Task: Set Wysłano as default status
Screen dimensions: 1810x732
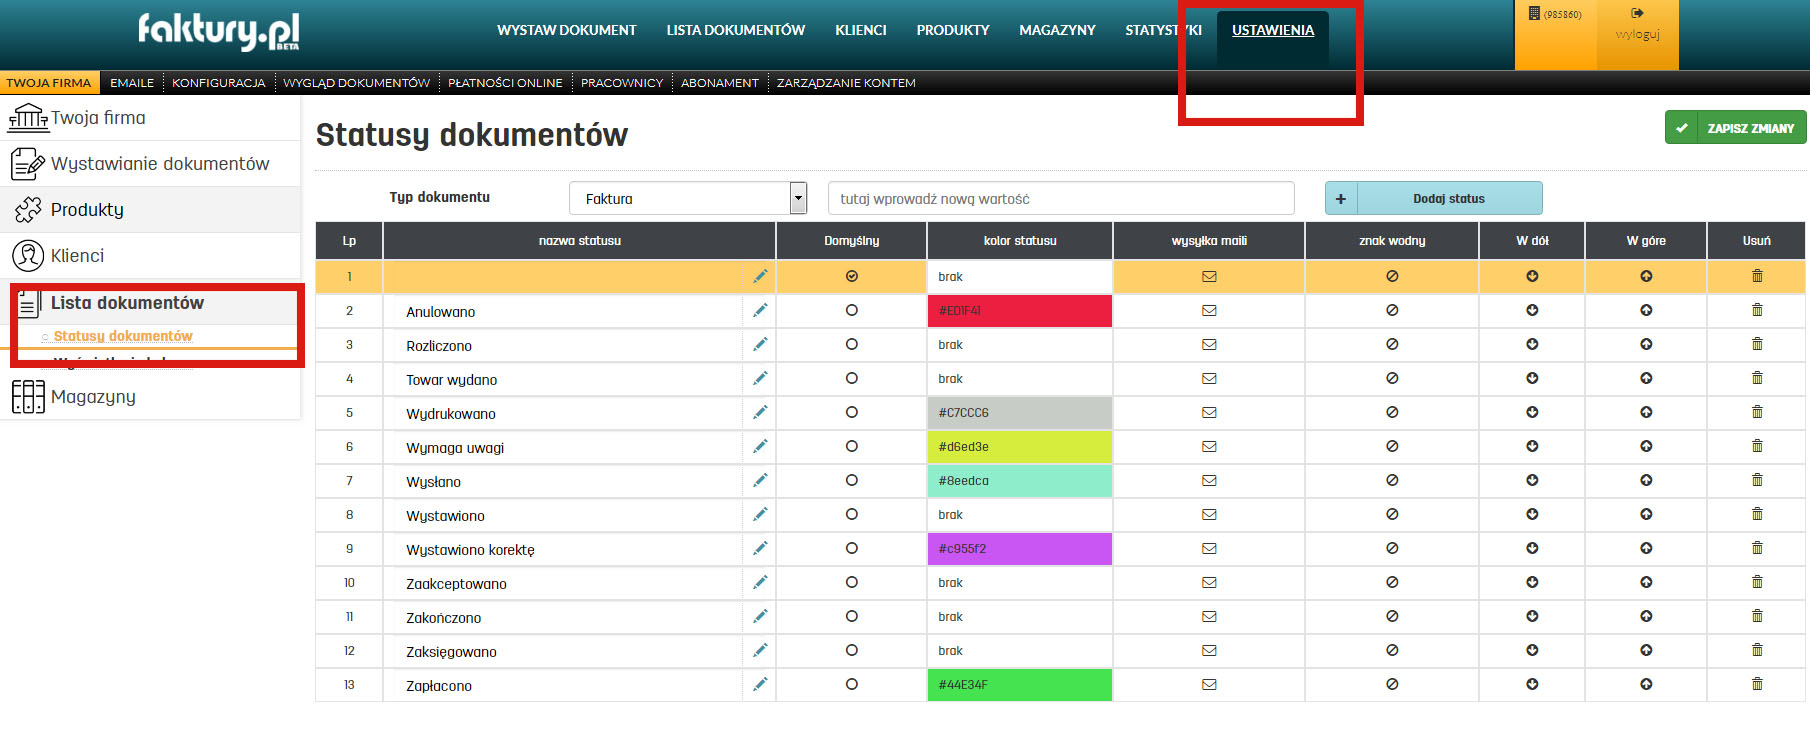Action: pyautogui.click(x=852, y=480)
